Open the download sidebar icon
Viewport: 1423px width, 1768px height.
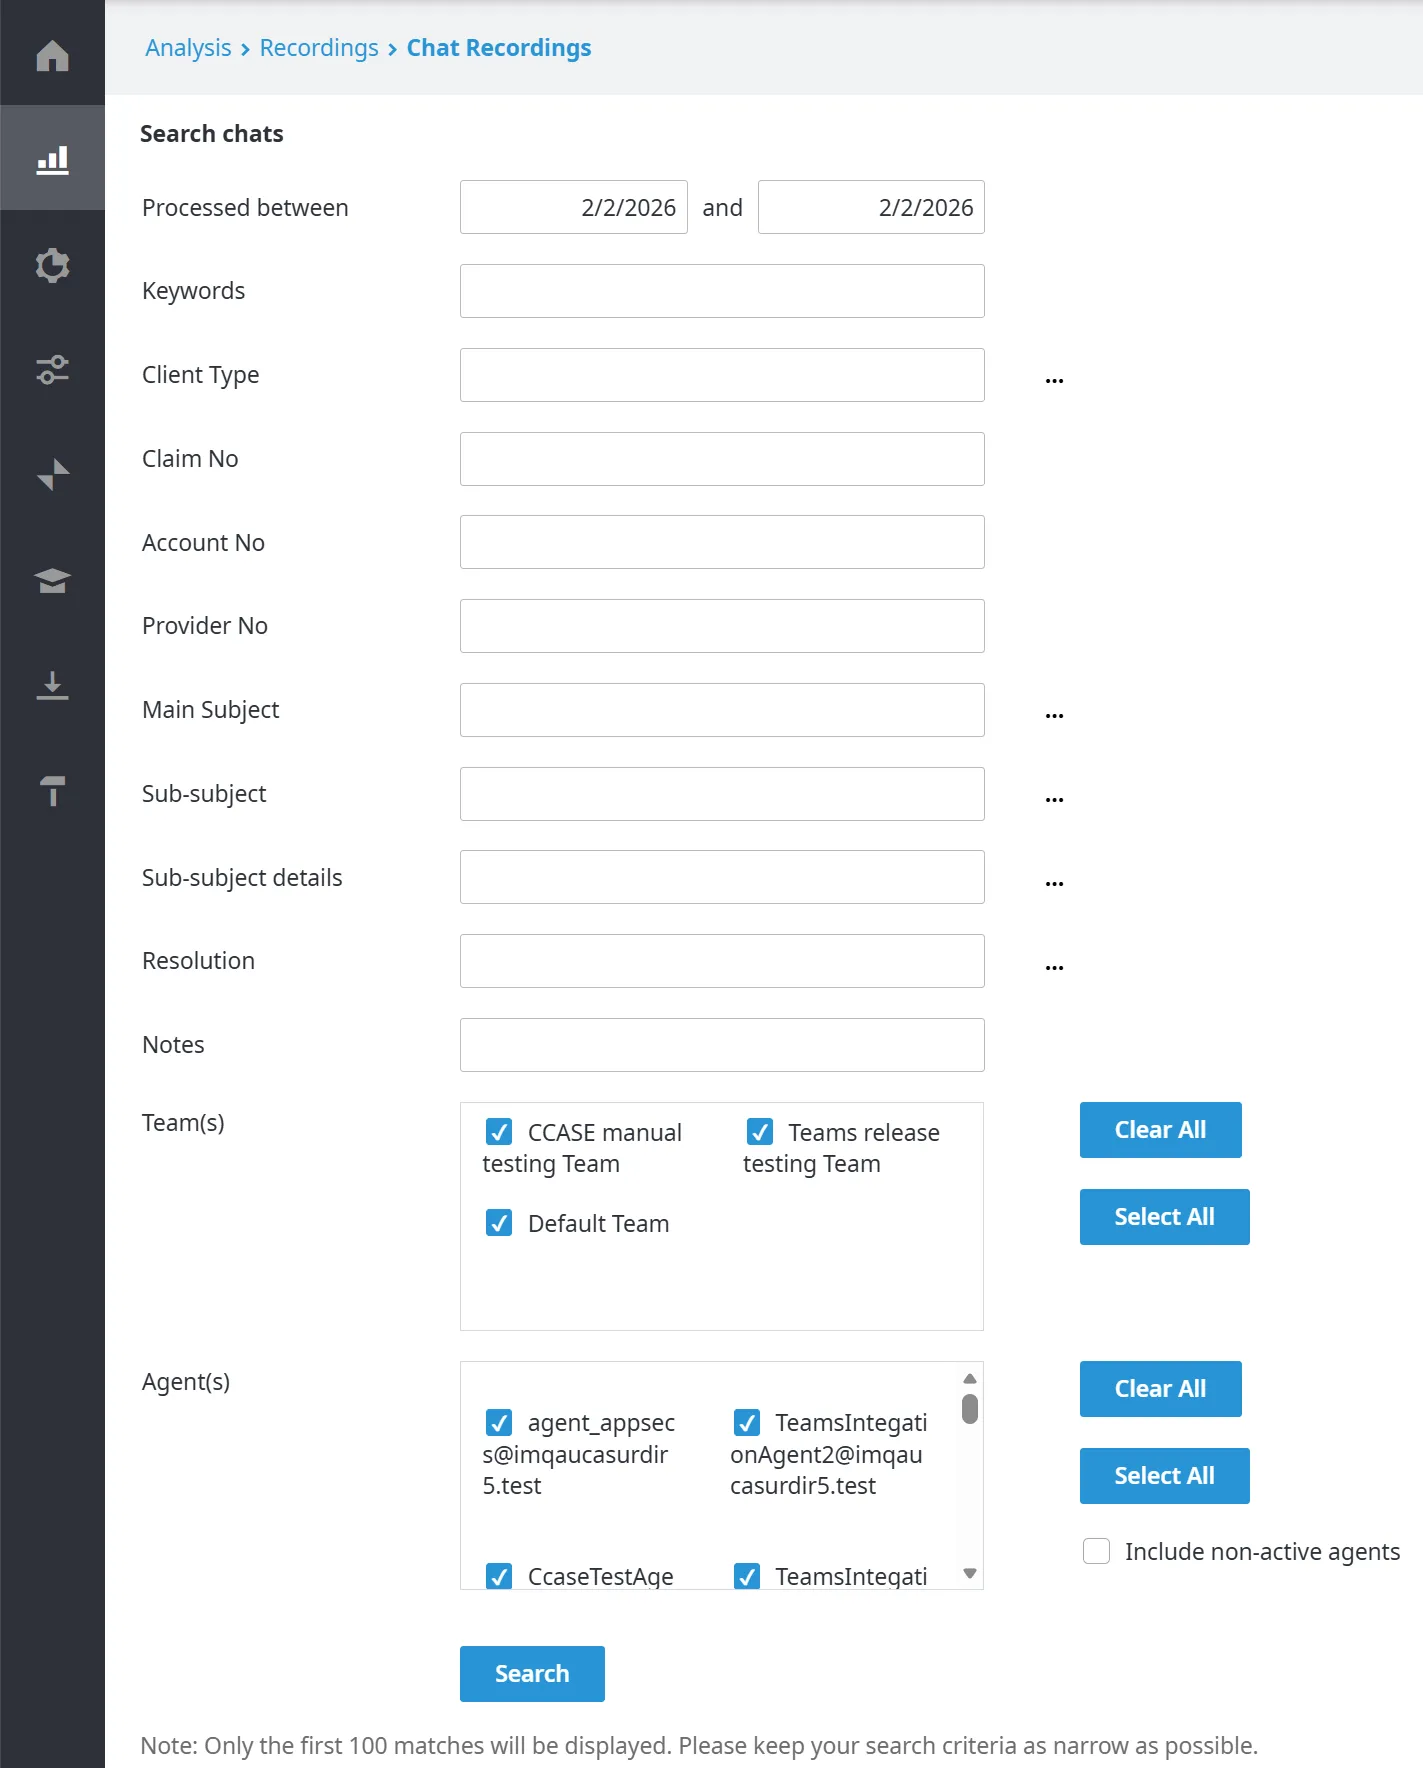pos(52,686)
